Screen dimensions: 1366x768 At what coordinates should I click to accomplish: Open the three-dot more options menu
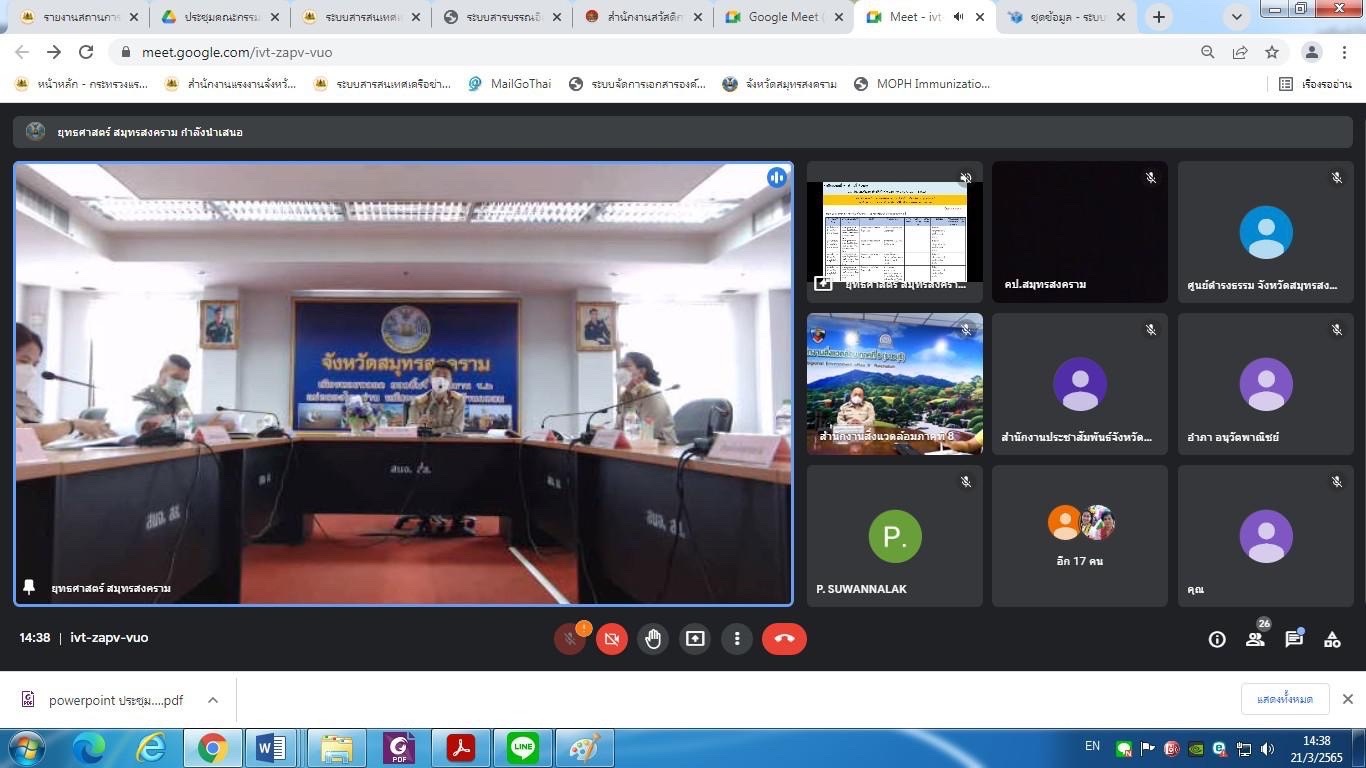pyautogui.click(x=737, y=639)
